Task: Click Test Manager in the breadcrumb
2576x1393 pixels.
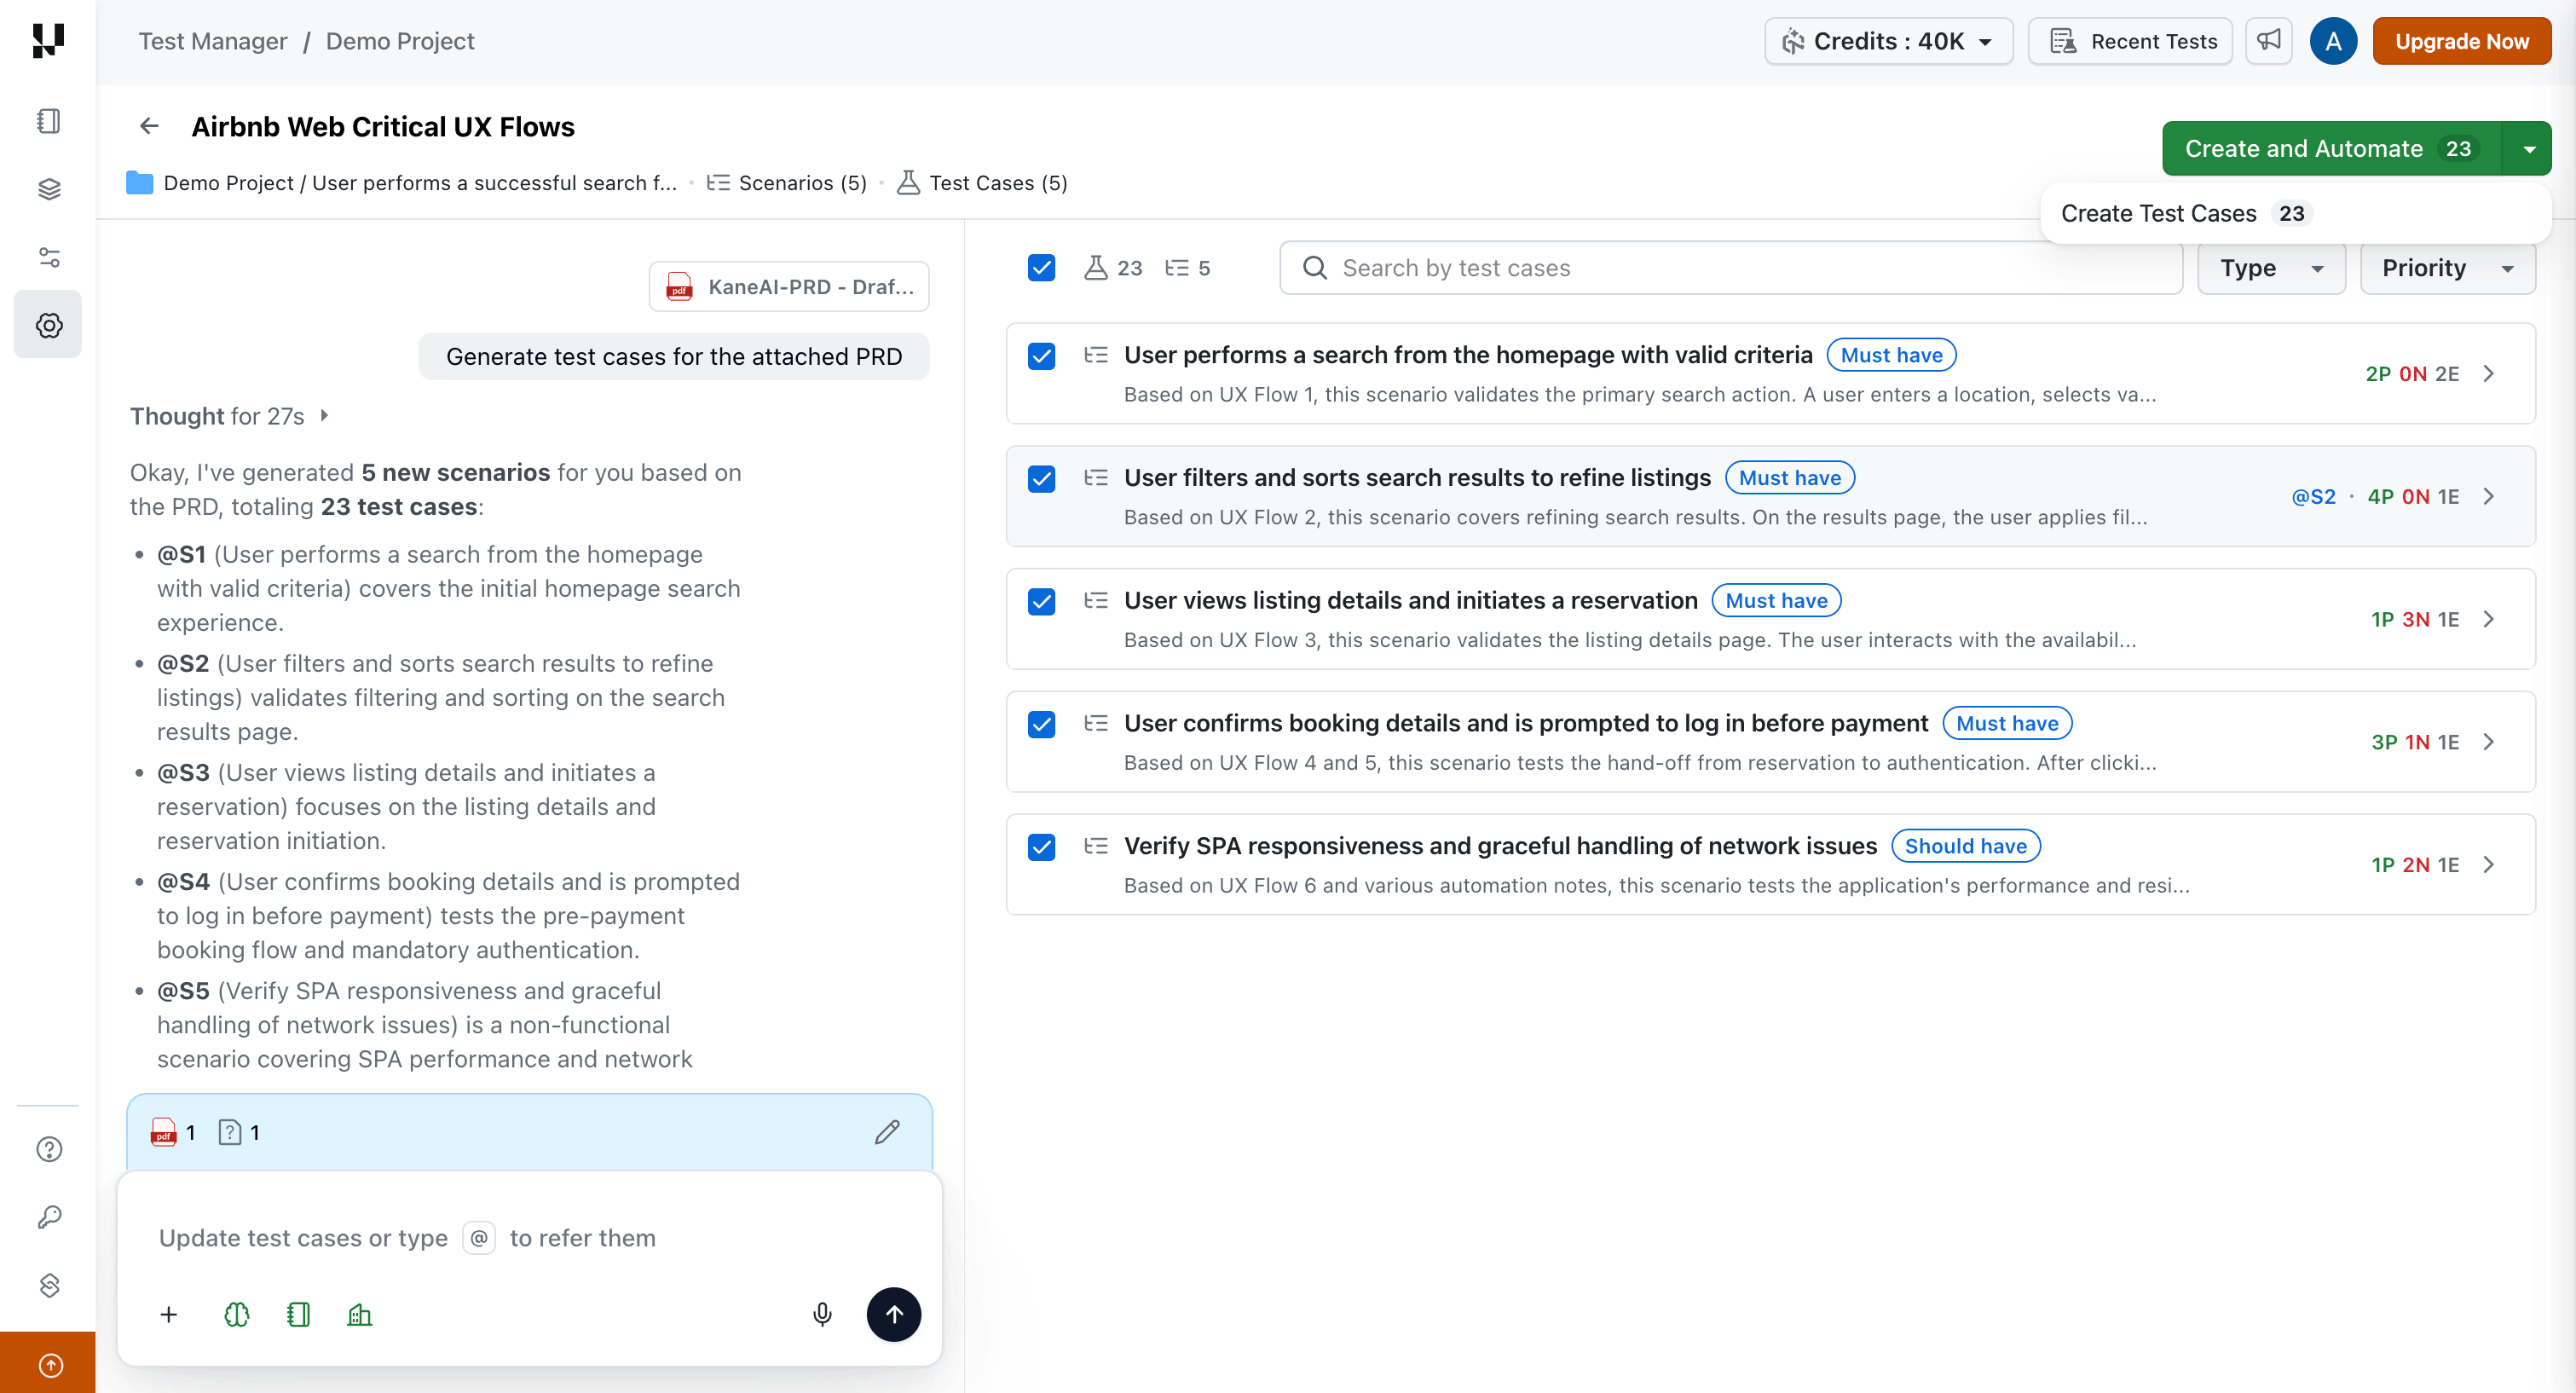Action: point(212,41)
